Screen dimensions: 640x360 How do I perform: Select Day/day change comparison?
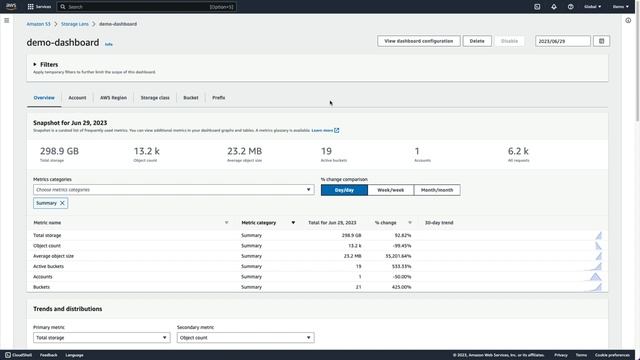(344, 190)
